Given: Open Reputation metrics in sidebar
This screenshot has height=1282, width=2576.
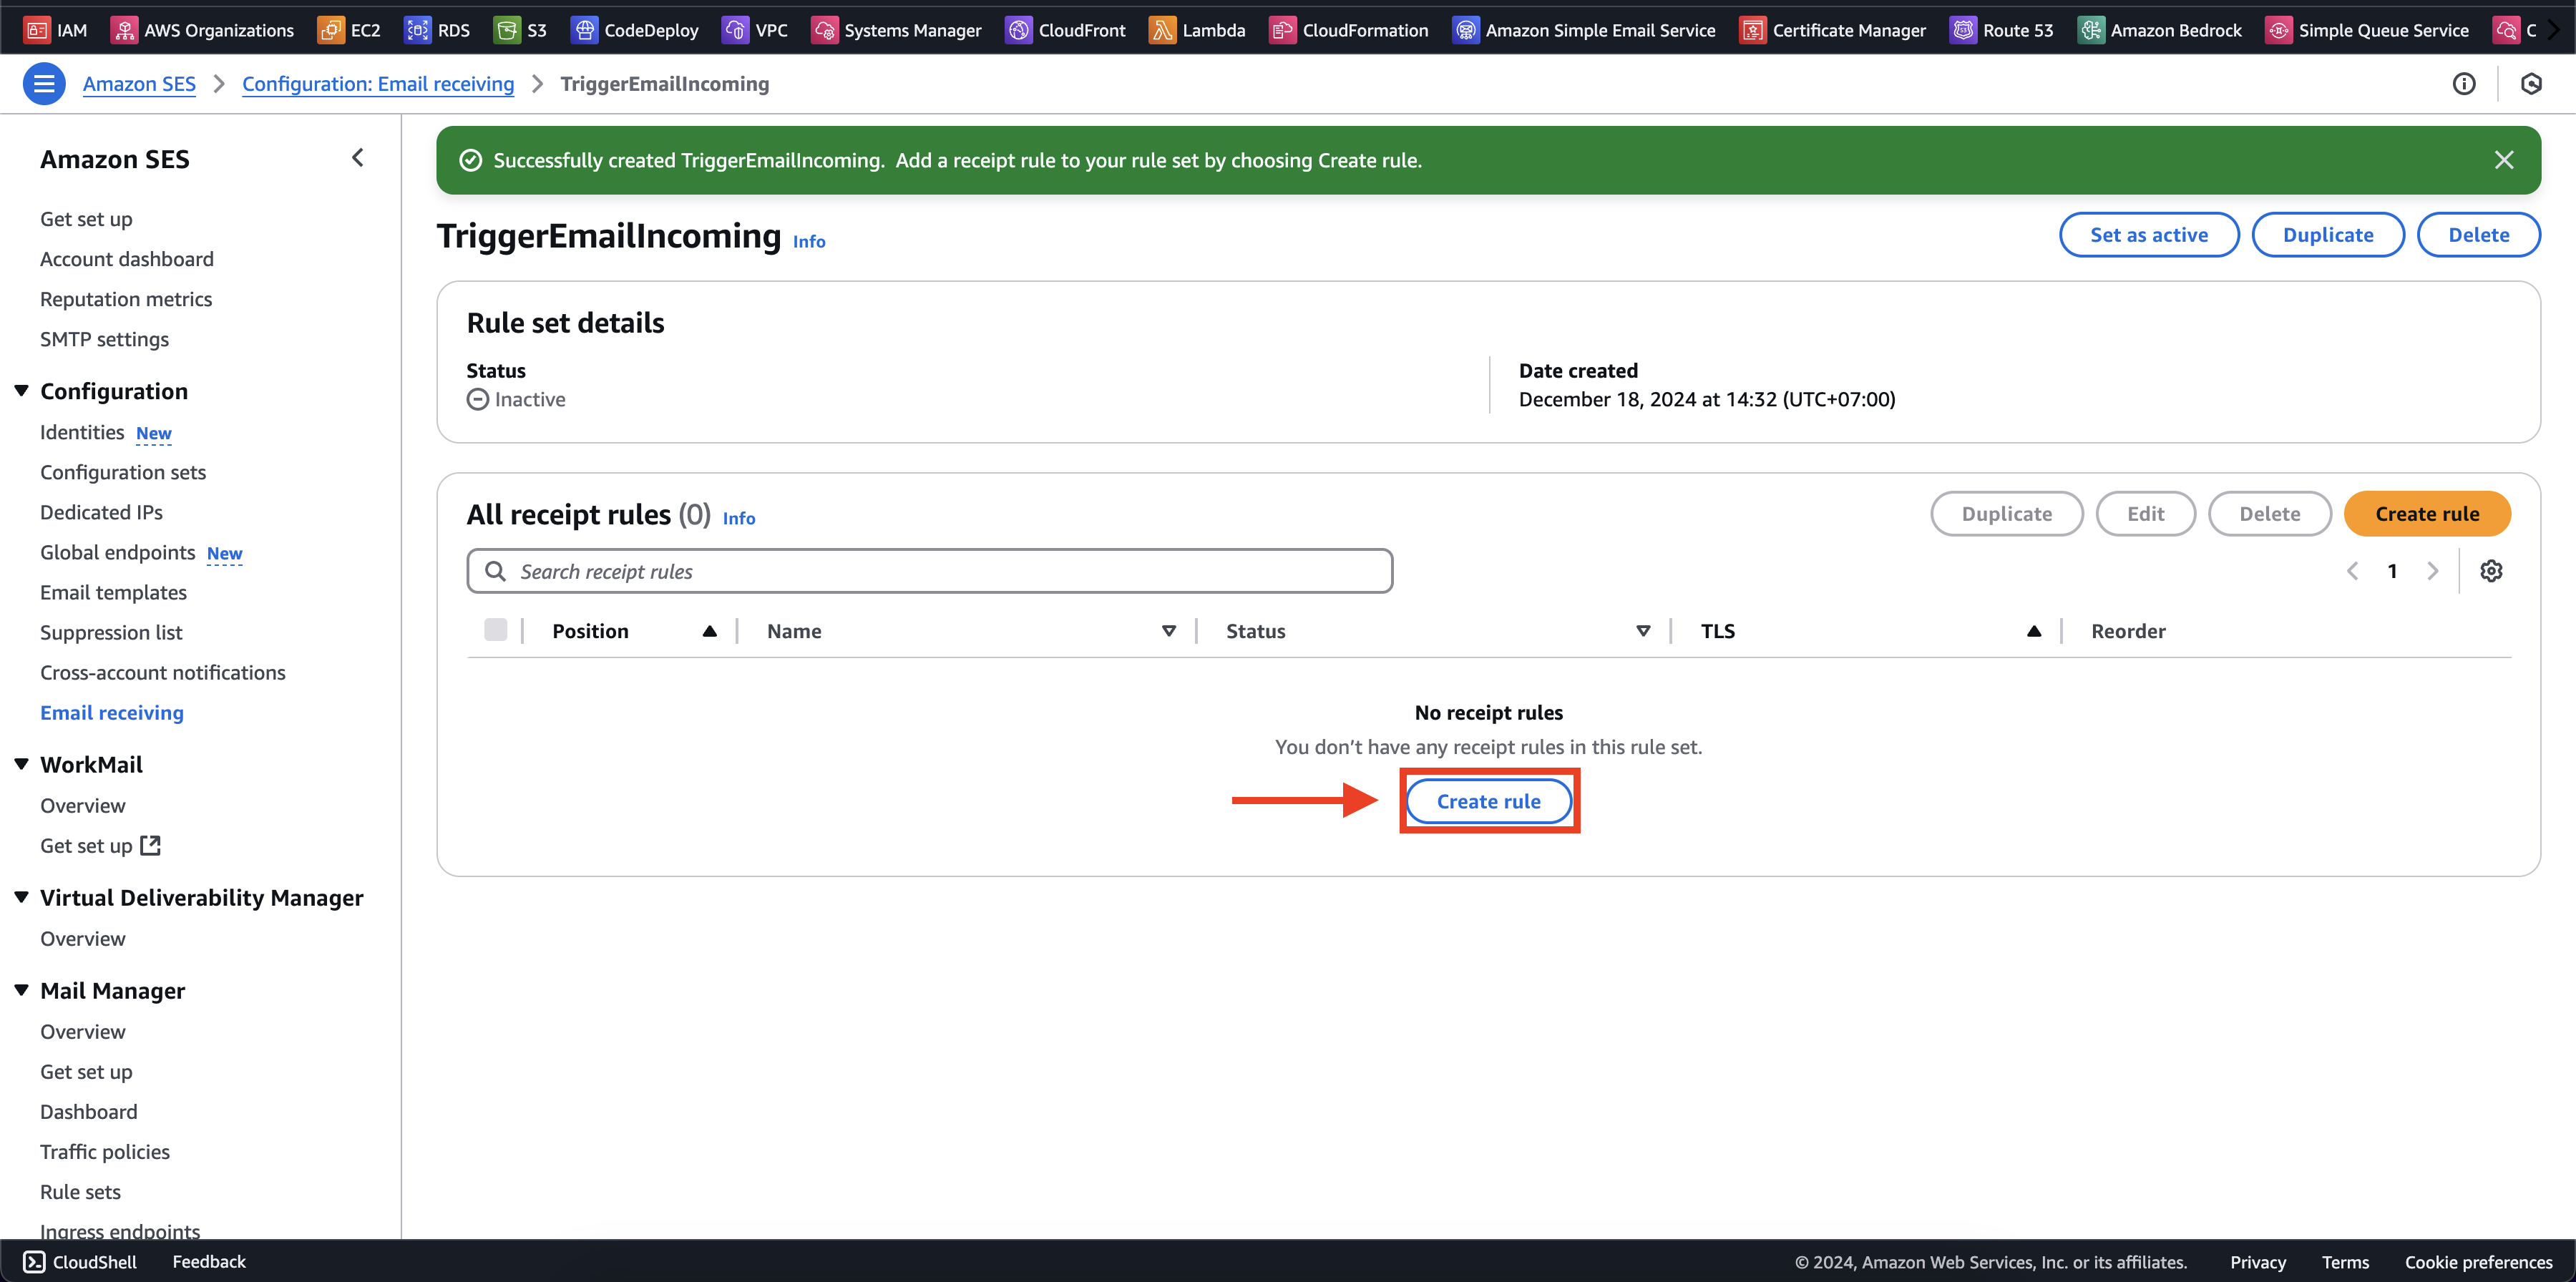Looking at the screenshot, I should click(x=126, y=299).
